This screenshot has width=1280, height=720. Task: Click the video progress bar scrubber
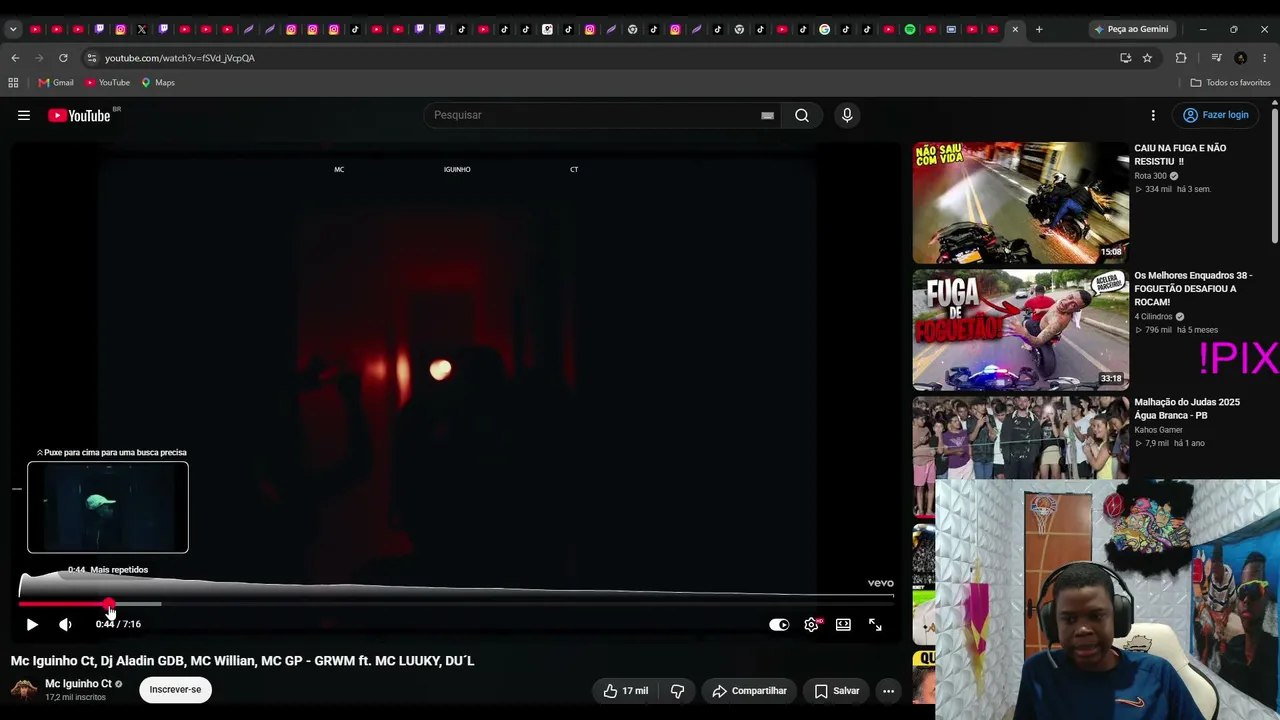pyautogui.click(x=109, y=604)
